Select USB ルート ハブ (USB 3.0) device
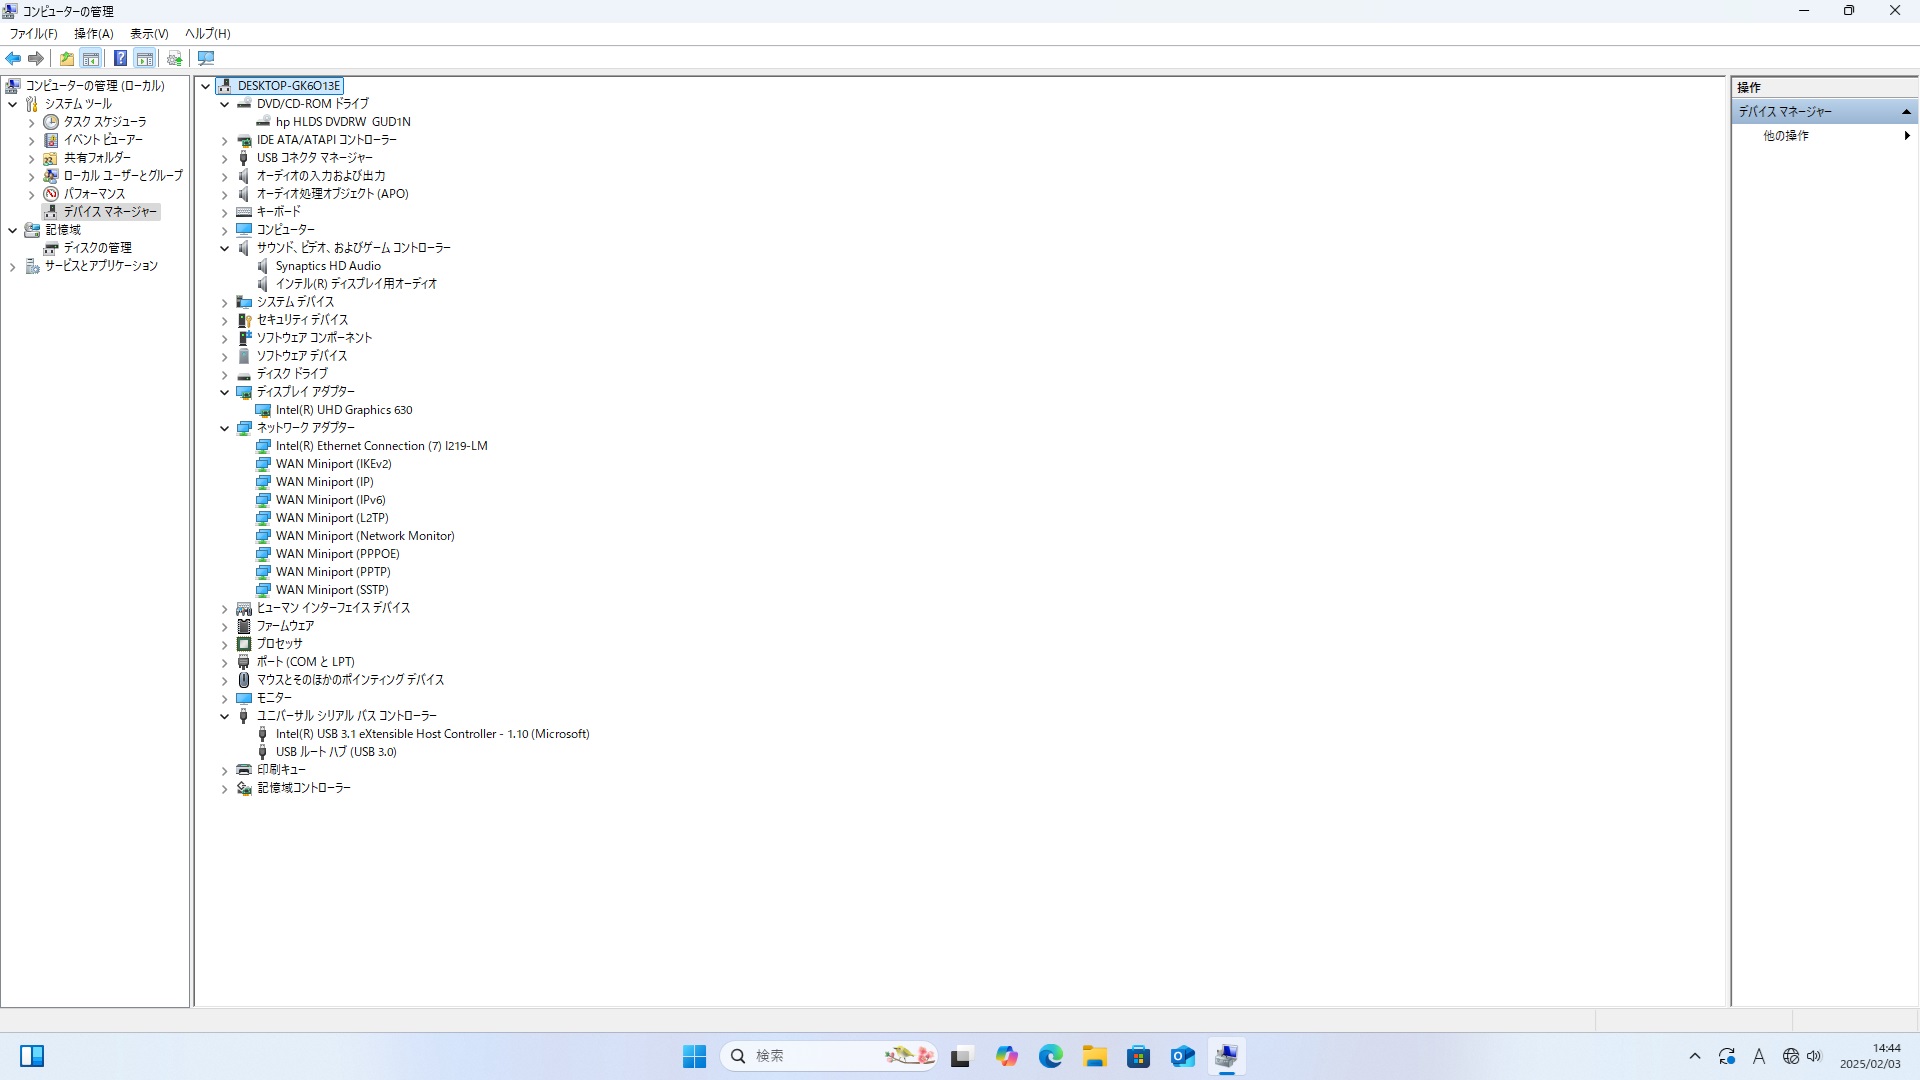 336,752
